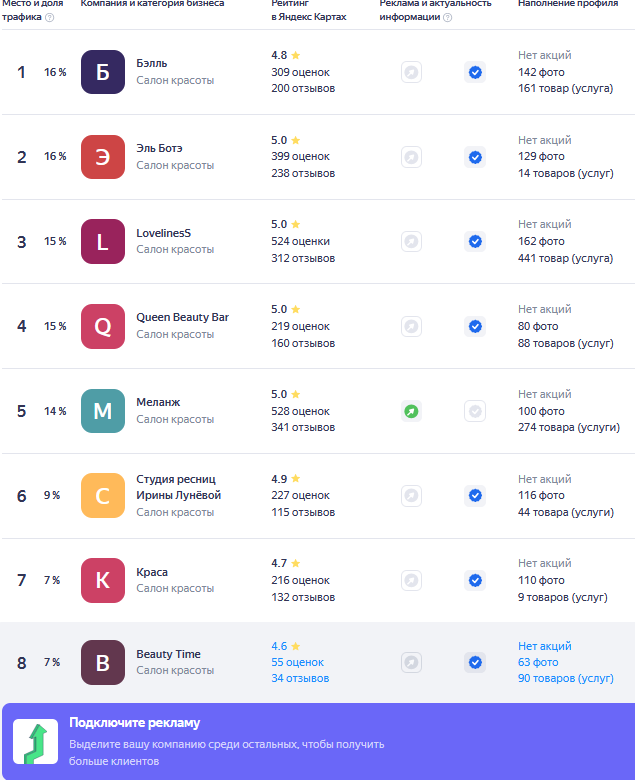The width and height of the screenshot is (635, 780).
Task: Click the Queen Beauty Bar avatar icon
Action: pyautogui.click(x=103, y=326)
